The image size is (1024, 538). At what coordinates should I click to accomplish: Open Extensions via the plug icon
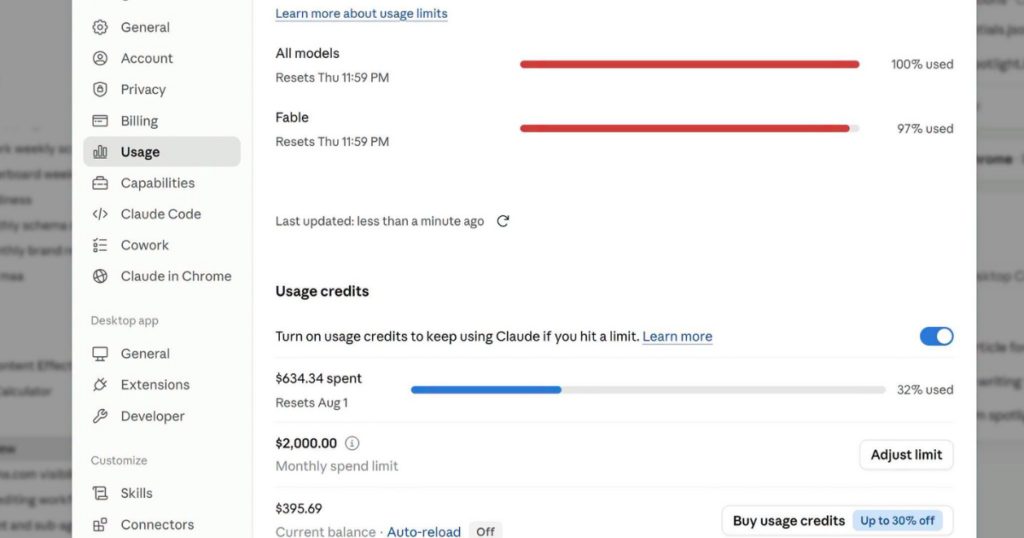click(x=100, y=385)
